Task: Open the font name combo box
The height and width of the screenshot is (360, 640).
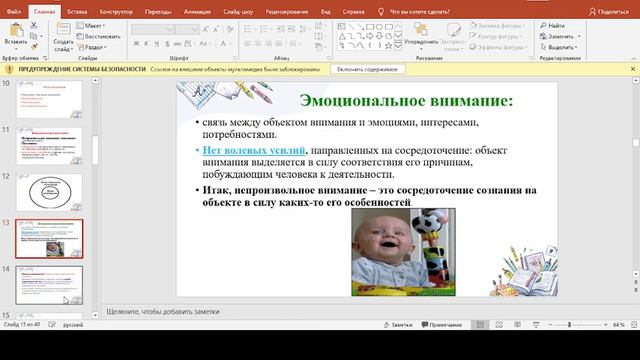Action: 153,29
